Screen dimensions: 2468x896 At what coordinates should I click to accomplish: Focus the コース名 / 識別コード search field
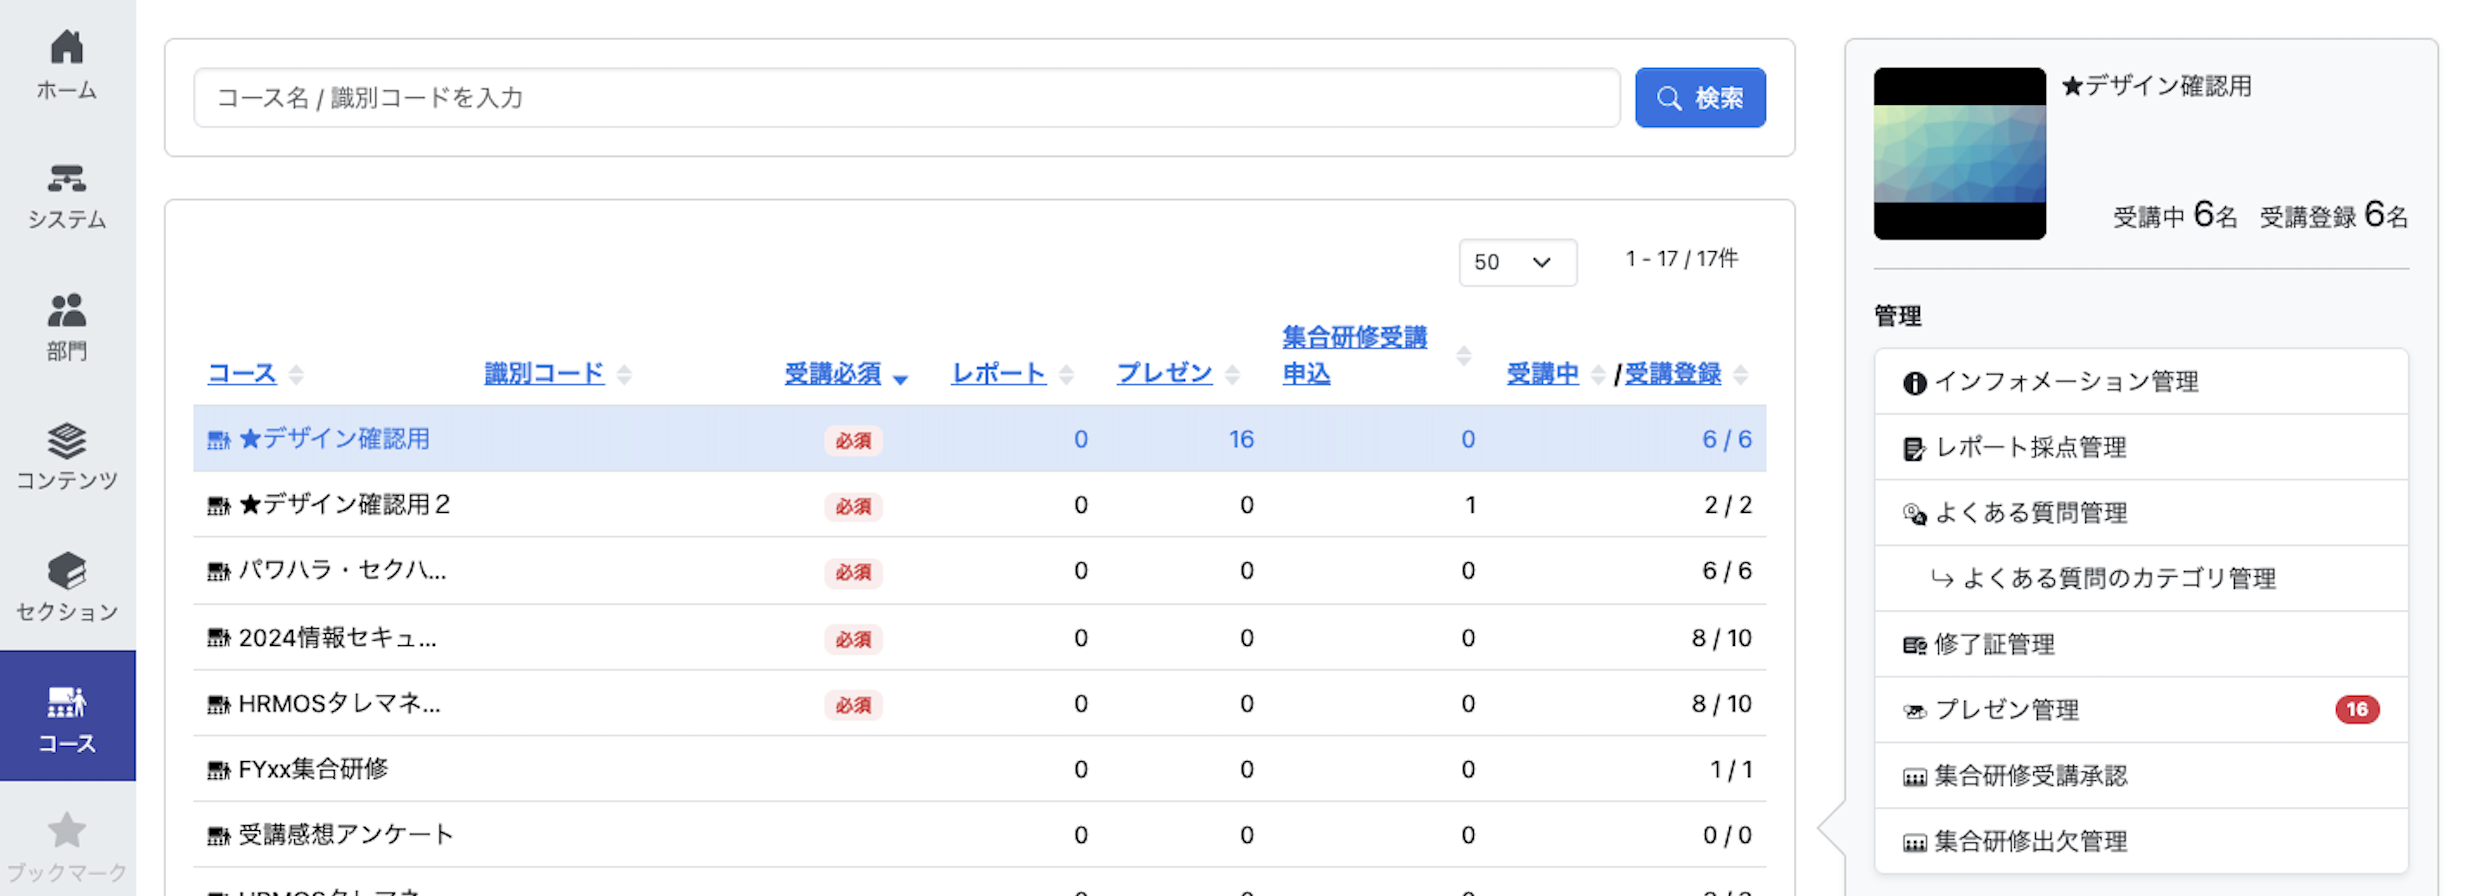[907, 98]
